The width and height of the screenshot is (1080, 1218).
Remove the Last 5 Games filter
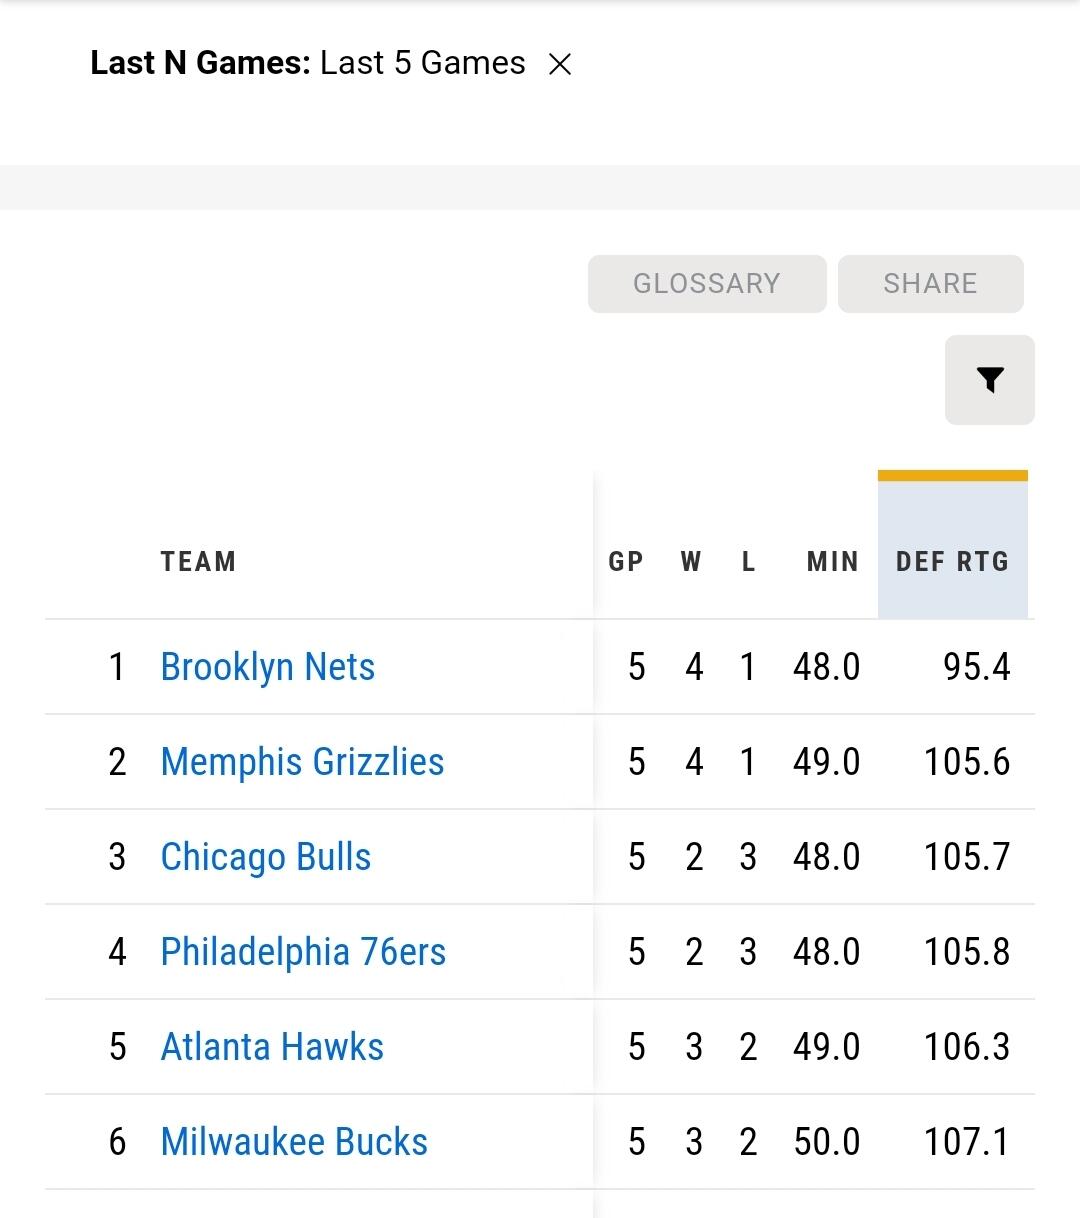point(560,65)
